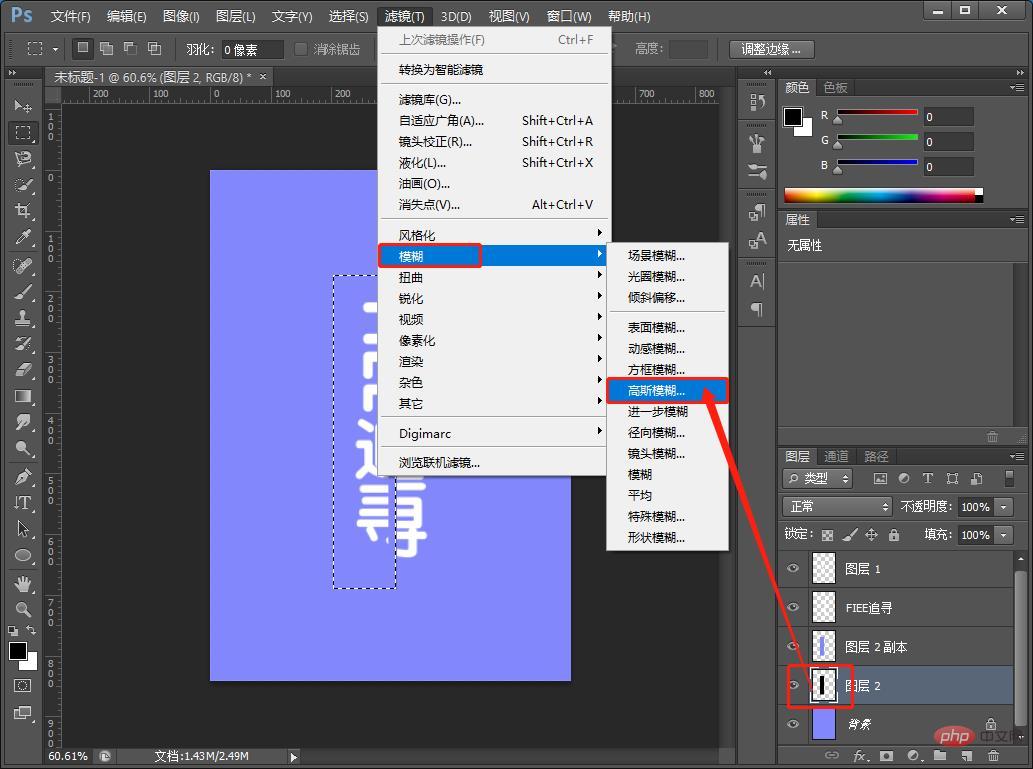1033x769 pixels.
Task: Hide FIEE追寻 layer visibility eye
Action: [793, 607]
